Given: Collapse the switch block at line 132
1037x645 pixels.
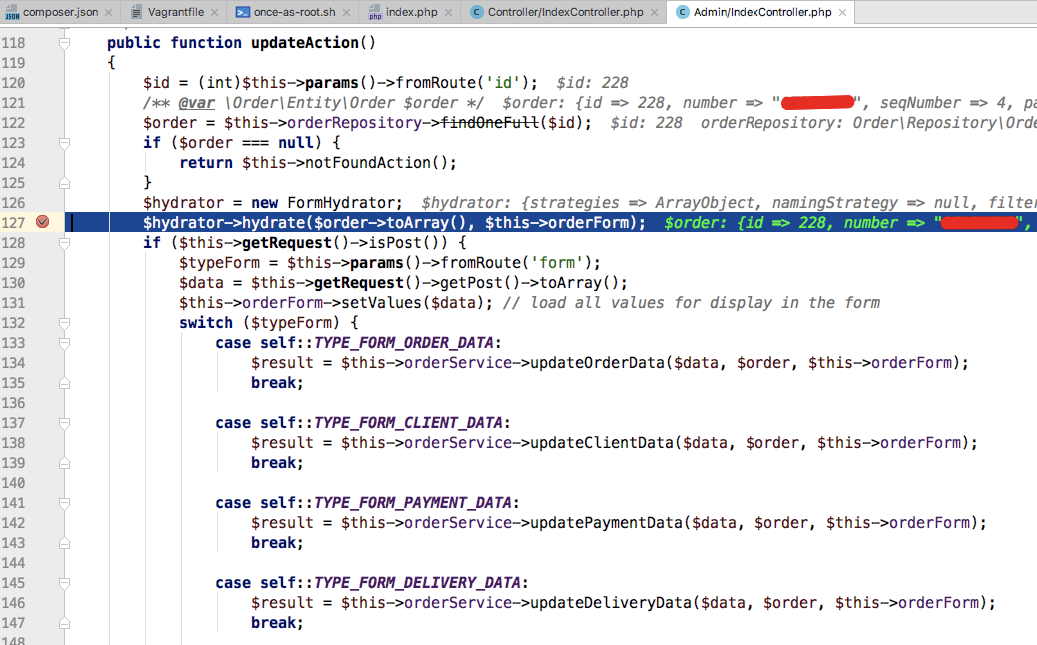Looking at the screenshot, I should (64, 323).
